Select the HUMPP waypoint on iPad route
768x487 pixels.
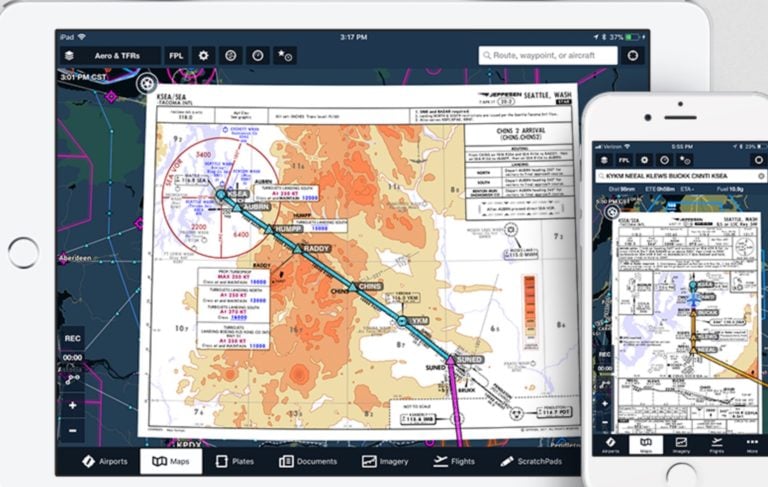tap(288, 229)
